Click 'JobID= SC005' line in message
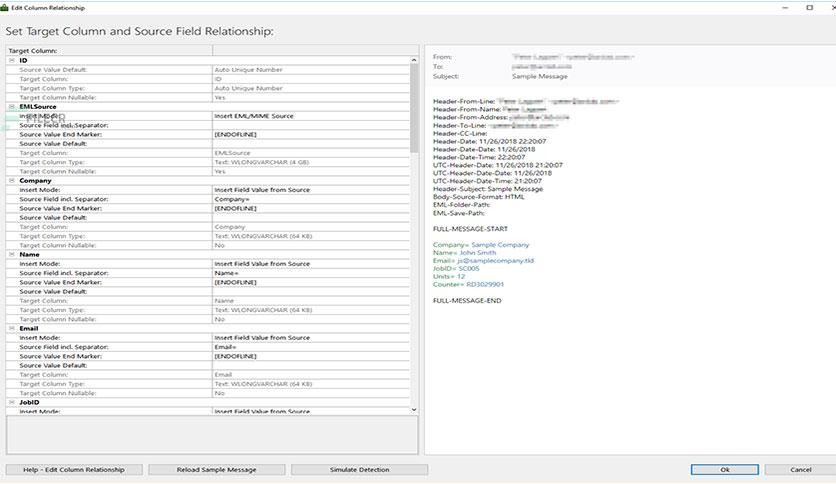836x484 pixels. pos(456,269)
